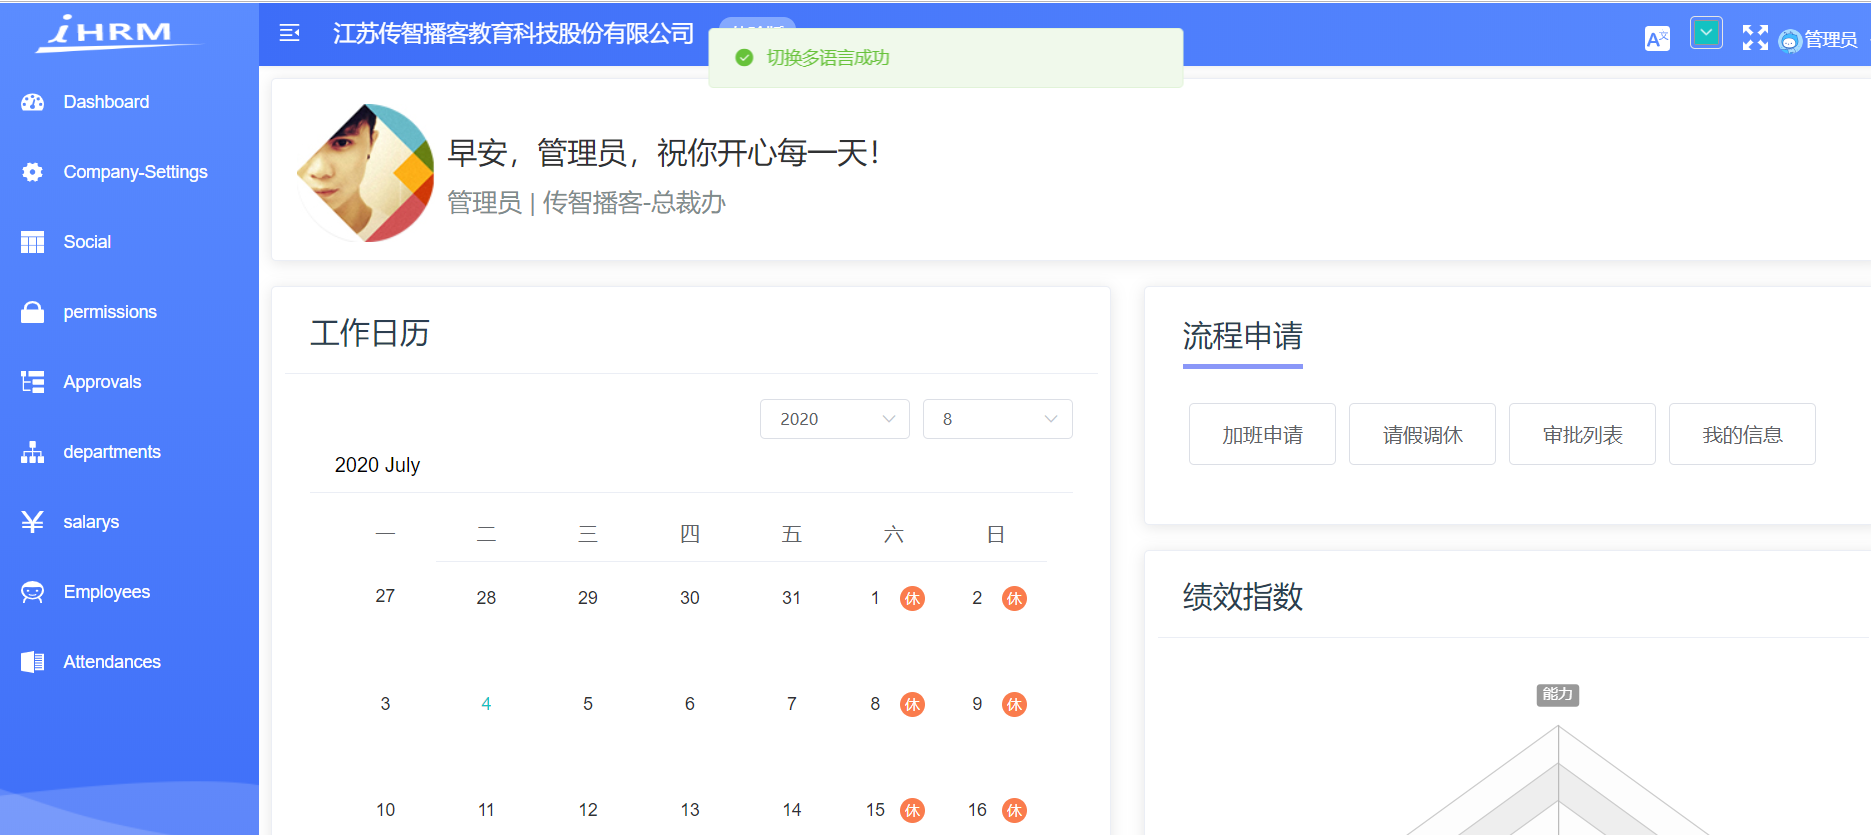The width and height of the screenshot is (1871, 835).
Task: Open the language translation icon
Action: pos(1656,38)
